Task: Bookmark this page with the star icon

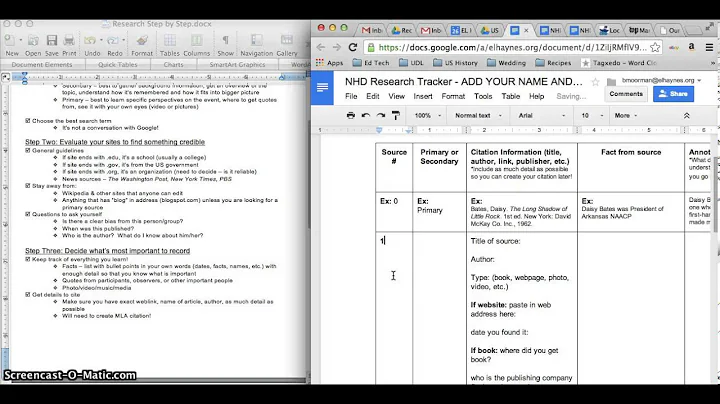Action: (655, 47)
